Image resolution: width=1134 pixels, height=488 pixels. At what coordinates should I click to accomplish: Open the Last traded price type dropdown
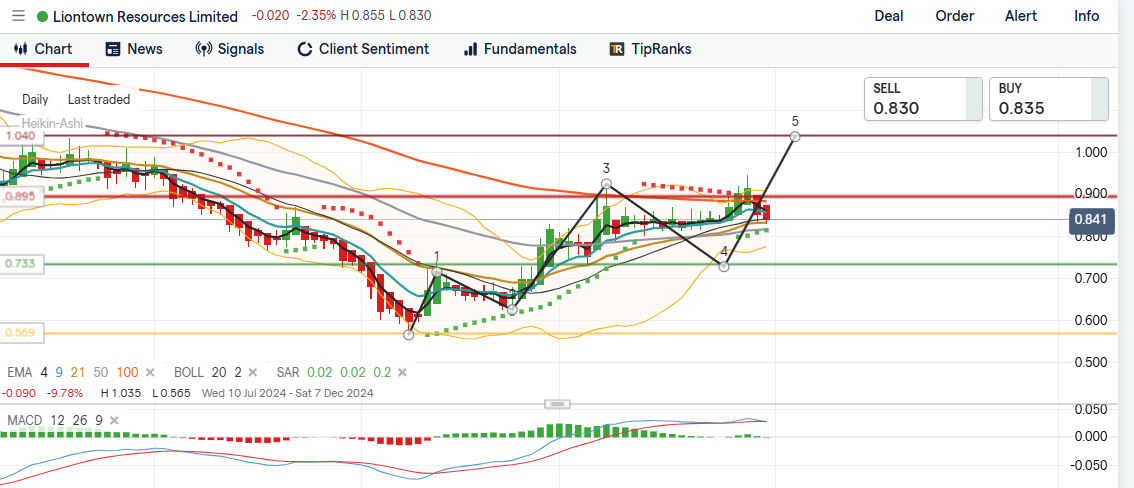(98, 99)
